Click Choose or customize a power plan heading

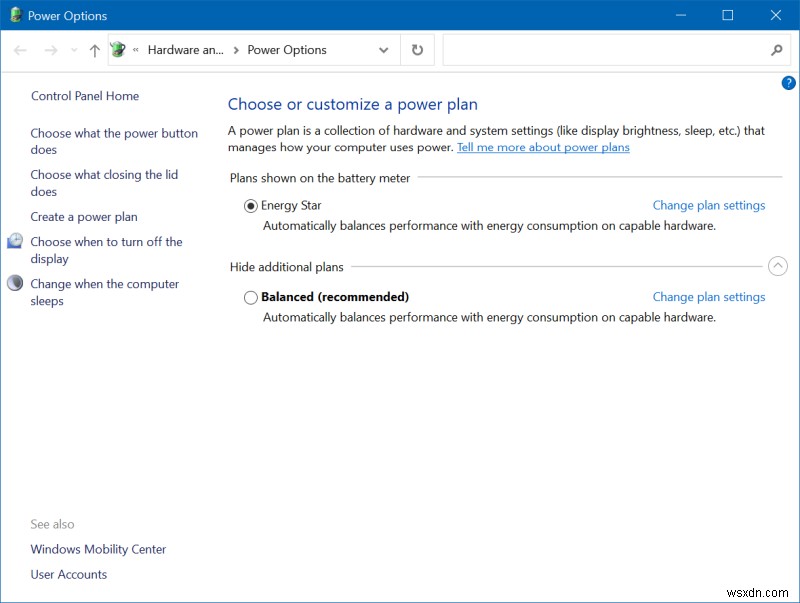point(353,105)
